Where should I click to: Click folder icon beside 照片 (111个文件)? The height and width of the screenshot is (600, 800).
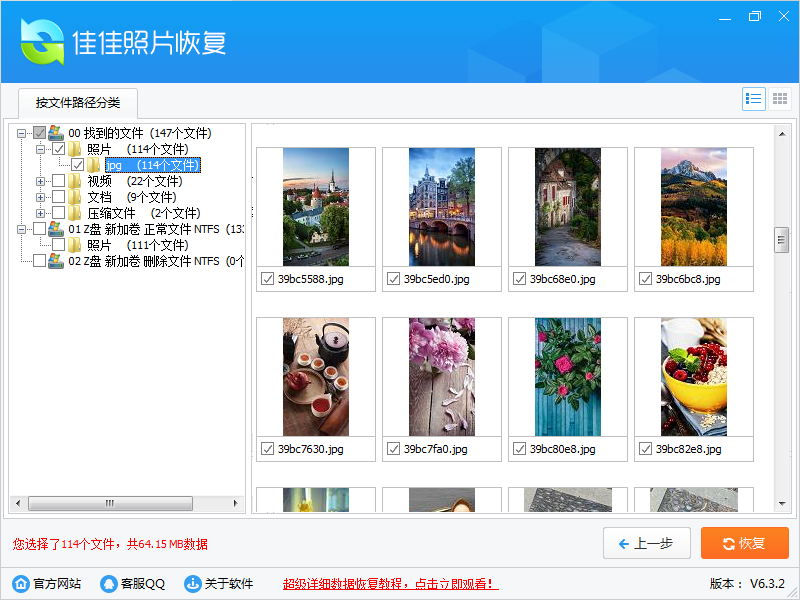(74, 245)
